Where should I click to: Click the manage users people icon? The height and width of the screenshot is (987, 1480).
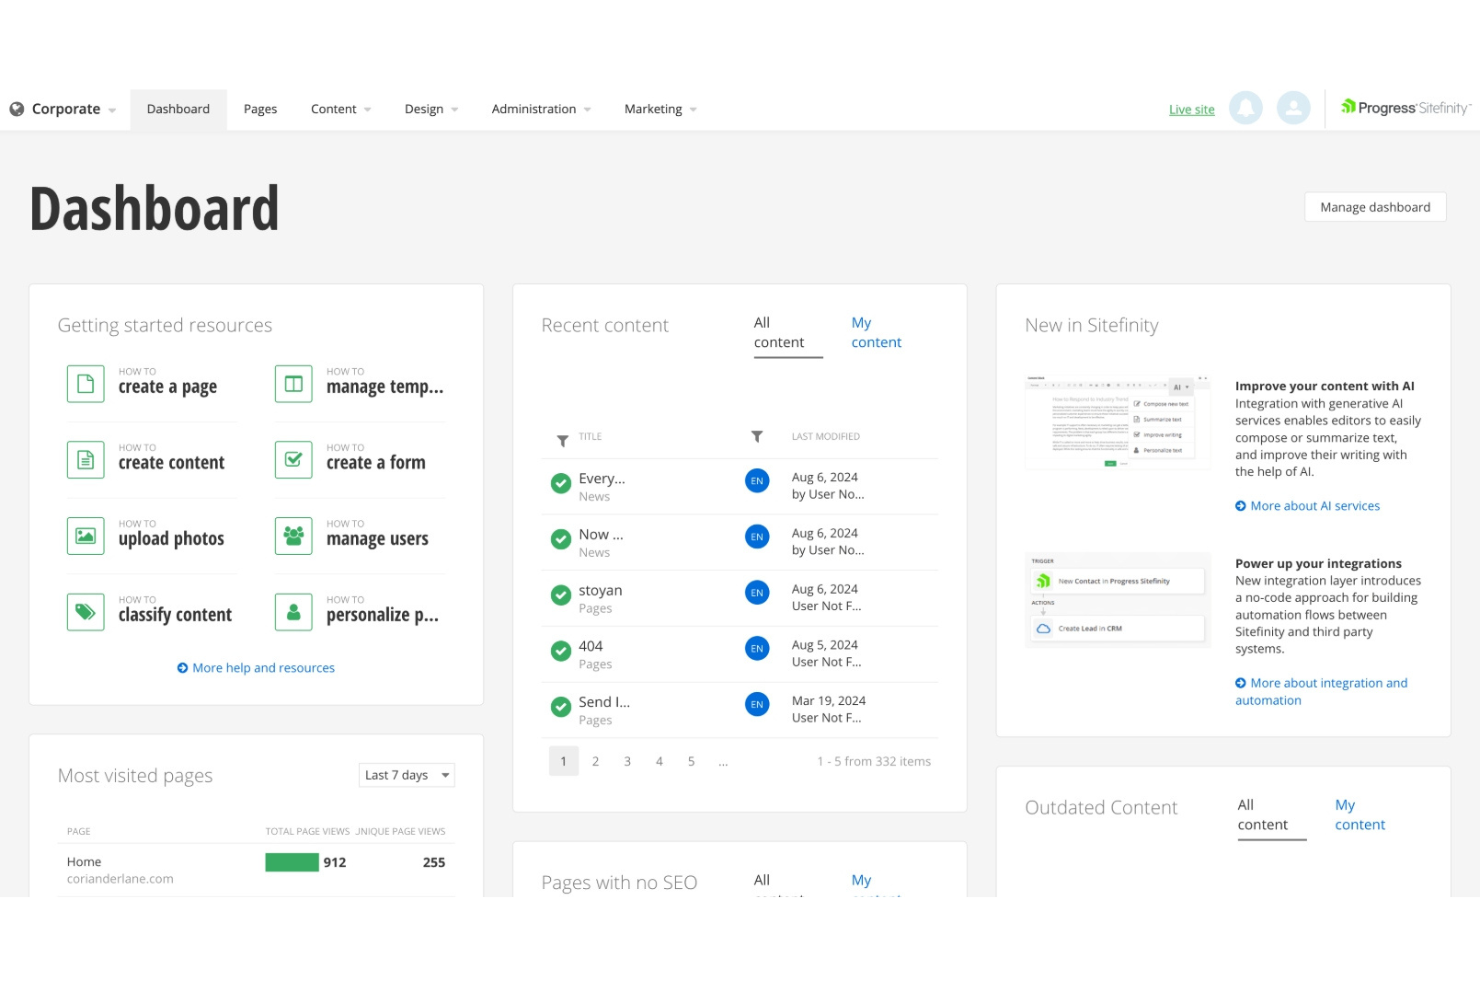[294, 536]
